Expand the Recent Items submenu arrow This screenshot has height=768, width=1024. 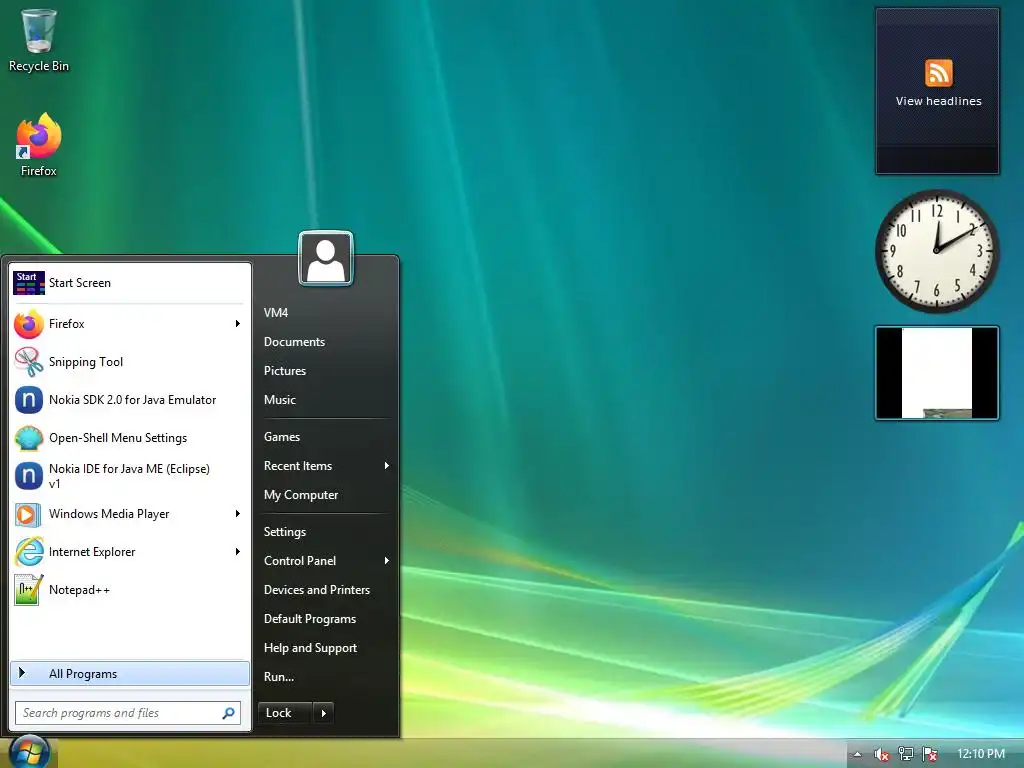point(387,466)
